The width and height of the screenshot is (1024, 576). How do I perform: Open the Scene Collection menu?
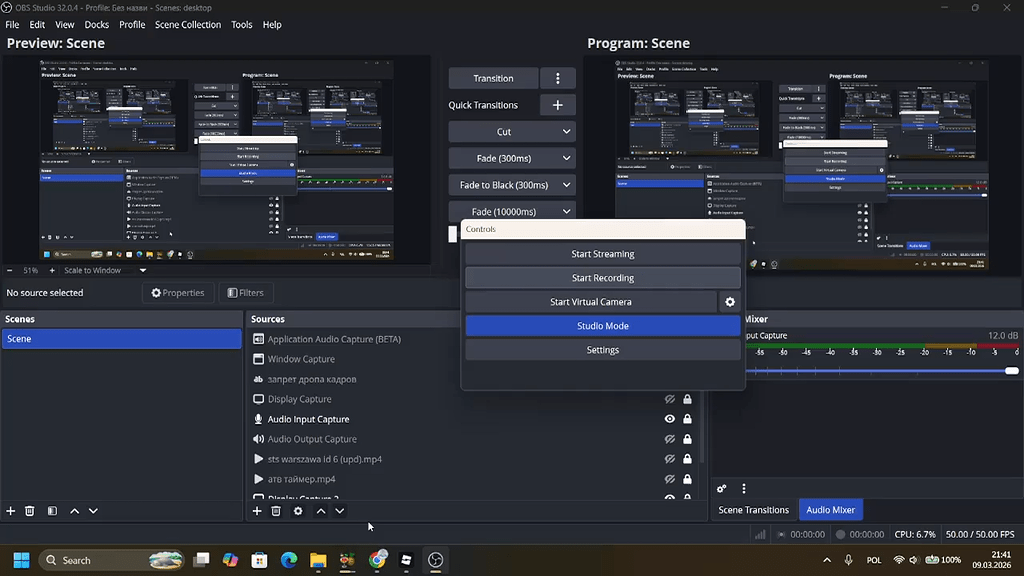187,25
